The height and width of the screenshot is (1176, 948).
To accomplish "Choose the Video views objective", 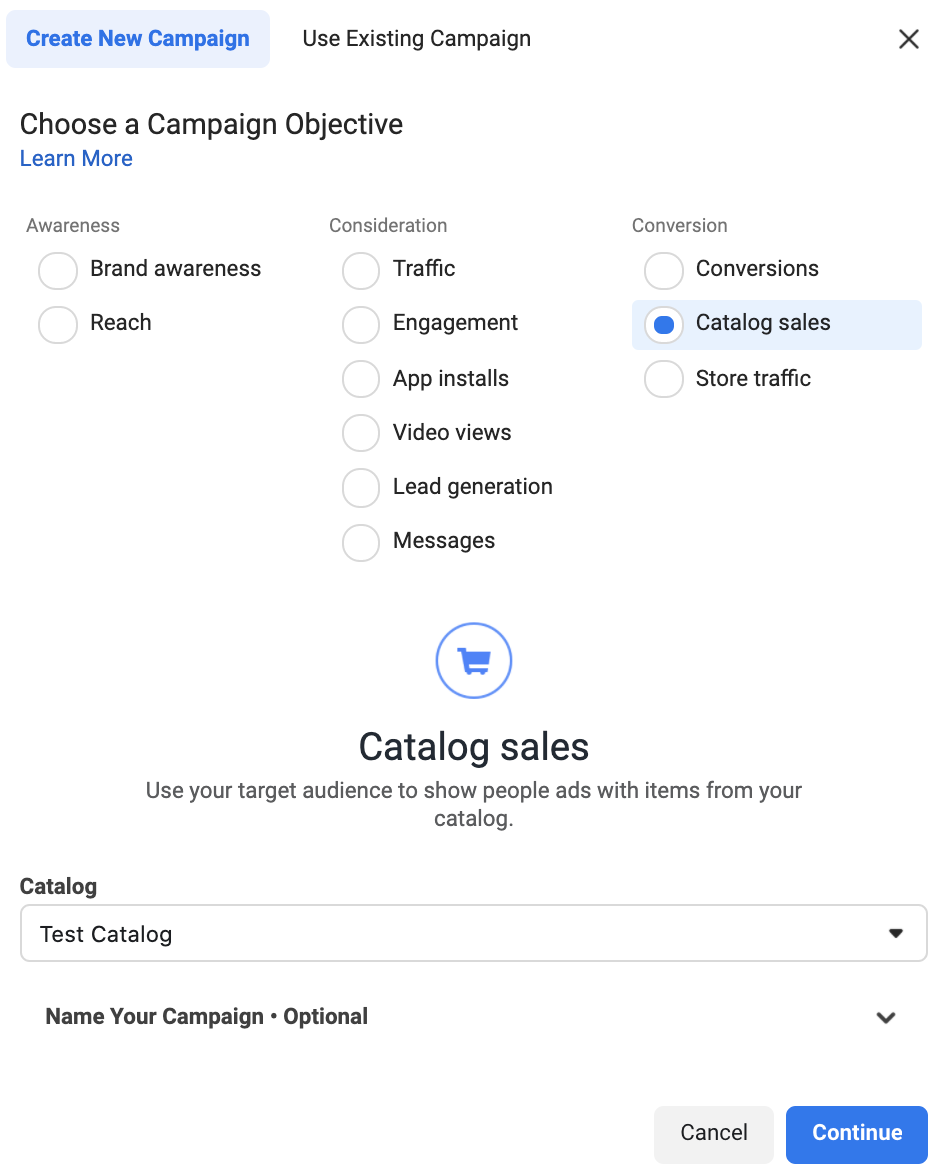I will [x=361, y=433].
